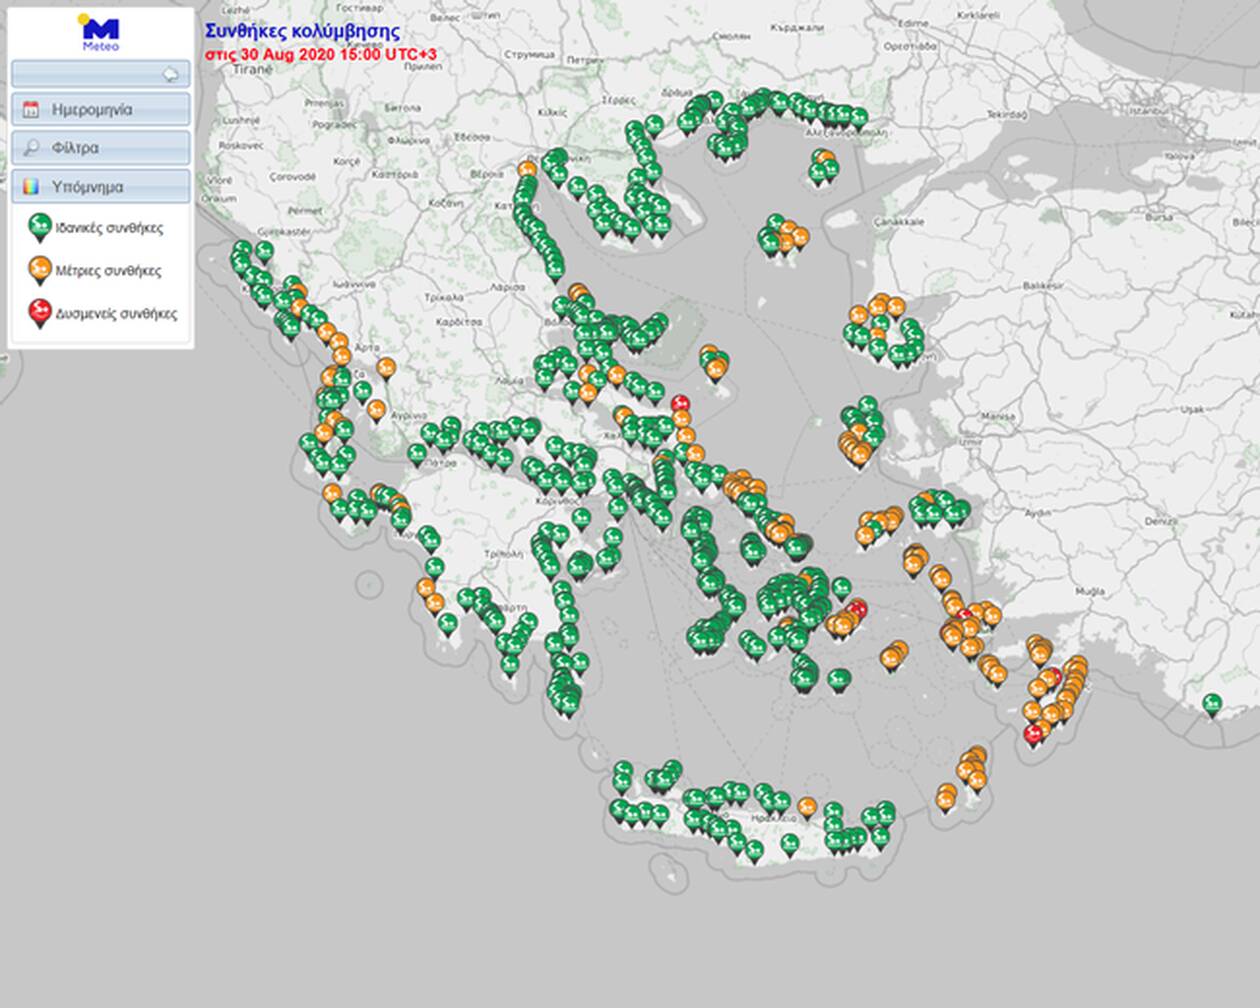Click the red Δυσμενείς συνθήκες legend pin

pos(38,312)
